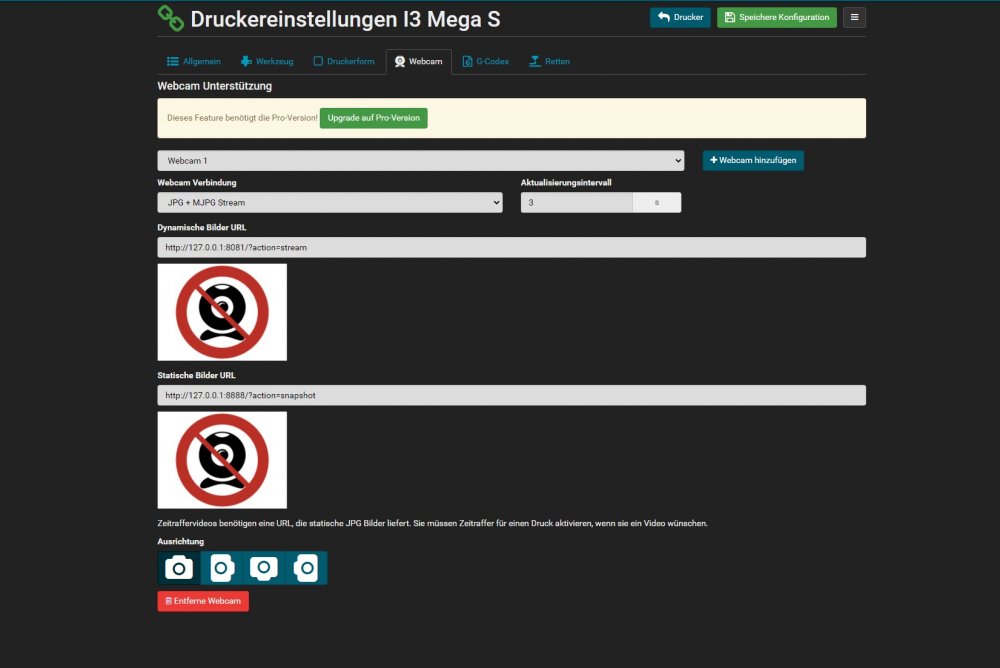The image size is (1000, 668).
Task: Click the 'Dieses Feature benötigt die Pro-Version' notice
Action: point(242,118)
